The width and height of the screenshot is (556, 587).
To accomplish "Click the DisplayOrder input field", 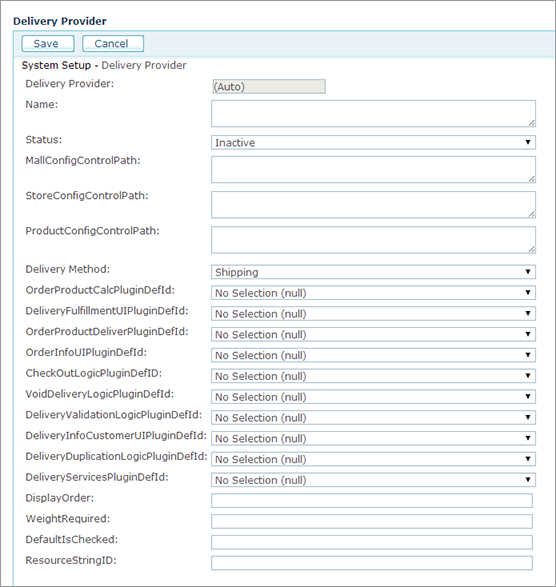I will pos(372,501).
